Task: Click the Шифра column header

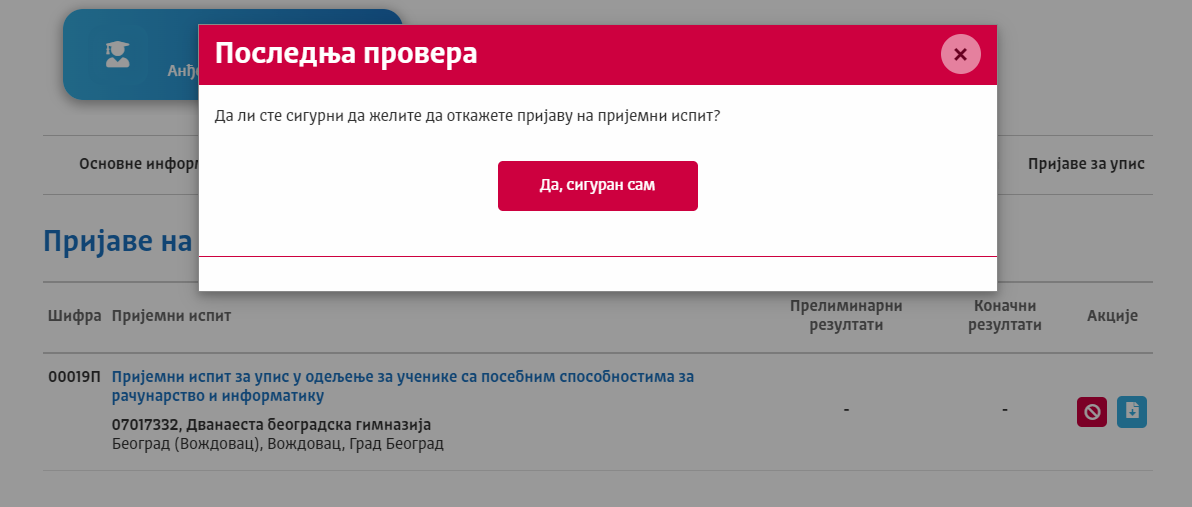Action: [75, 316]
